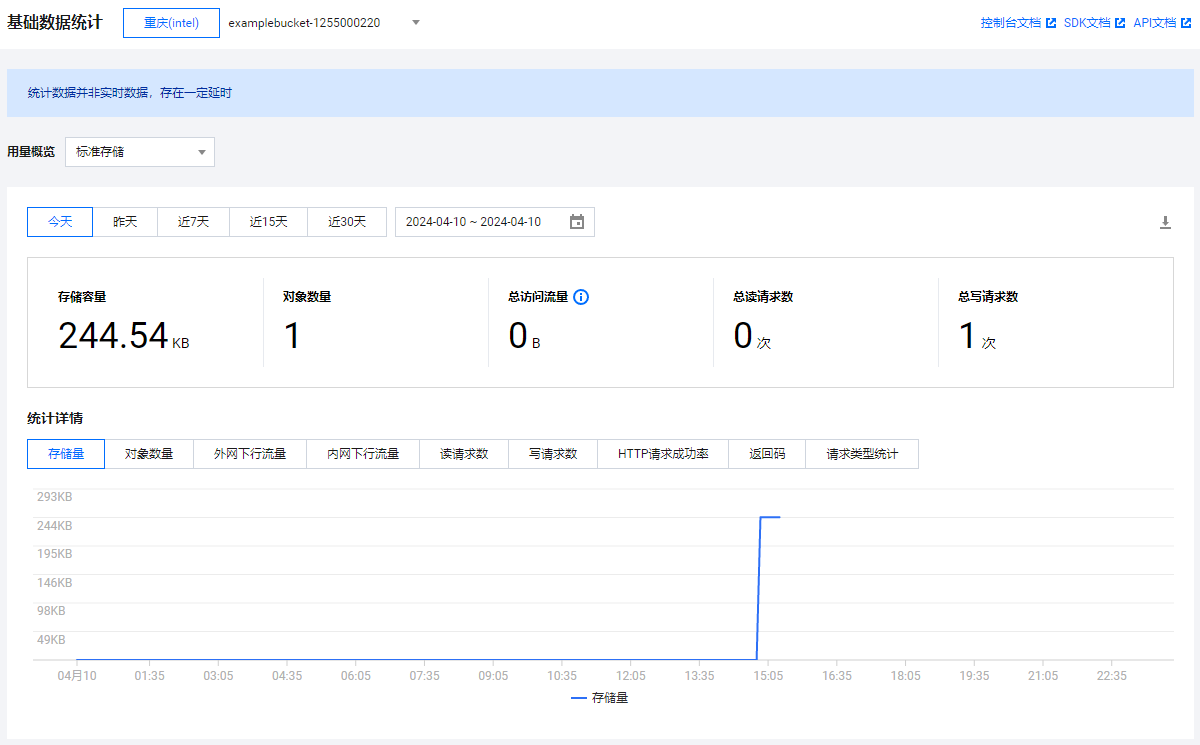Open the calendar date picker icon

(x=577, y=222)
